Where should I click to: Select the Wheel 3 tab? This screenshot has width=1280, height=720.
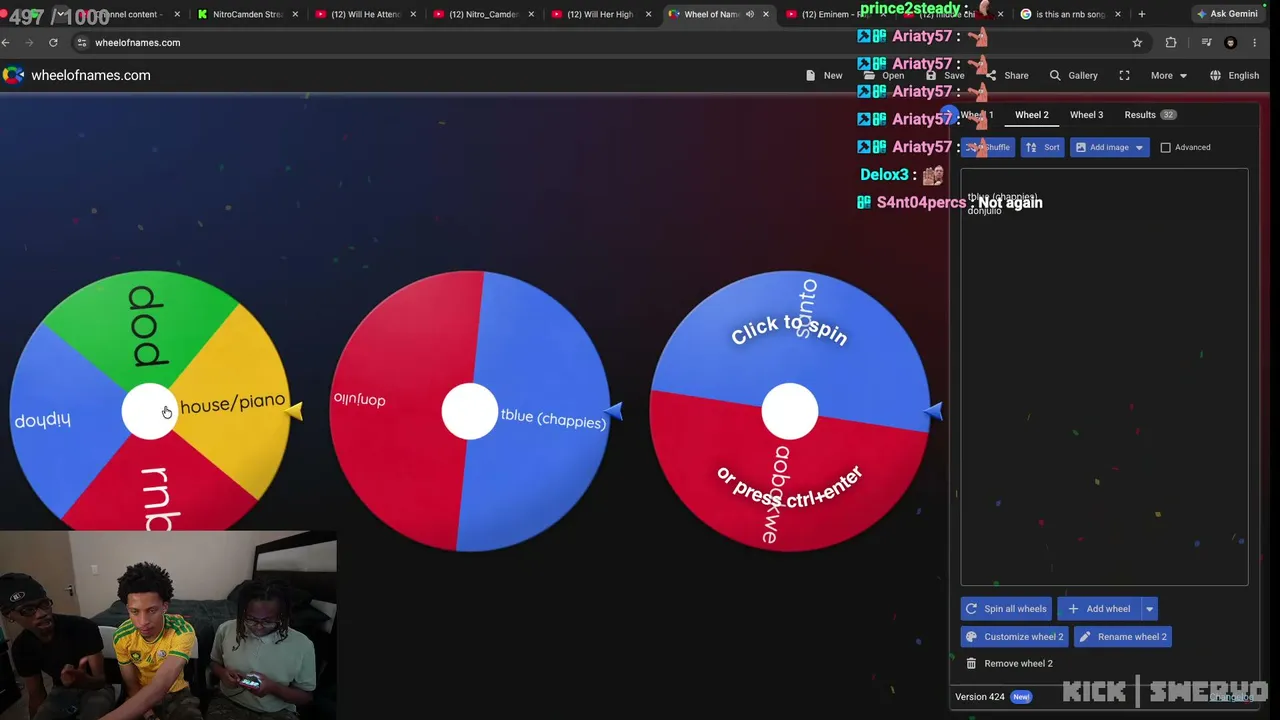pos(1086,115)
